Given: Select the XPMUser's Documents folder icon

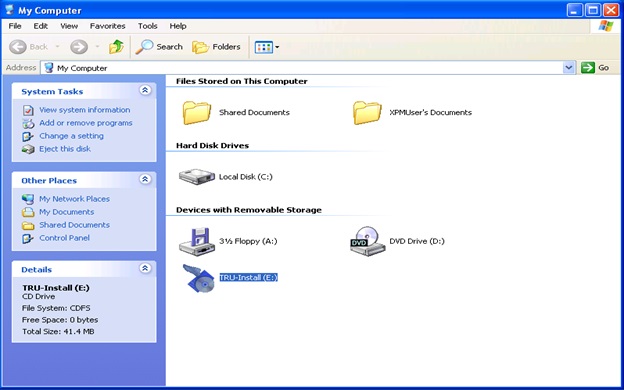Looking at the screenshot, I should pyautogui.click(x=367, y=113).
